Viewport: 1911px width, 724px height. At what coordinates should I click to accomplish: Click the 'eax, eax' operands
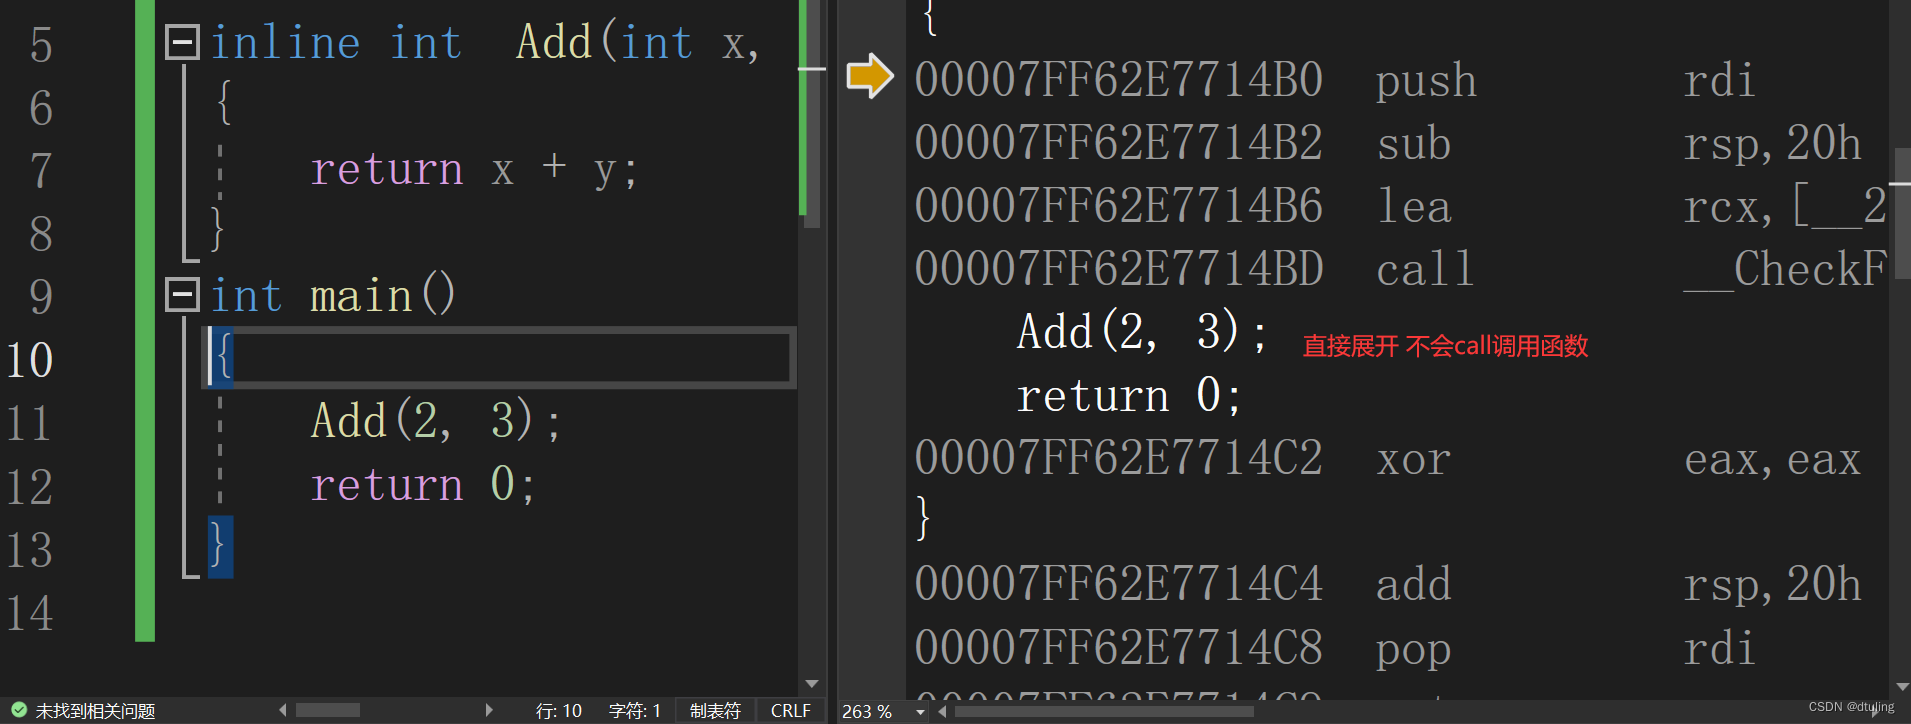tap(1772, 459)
